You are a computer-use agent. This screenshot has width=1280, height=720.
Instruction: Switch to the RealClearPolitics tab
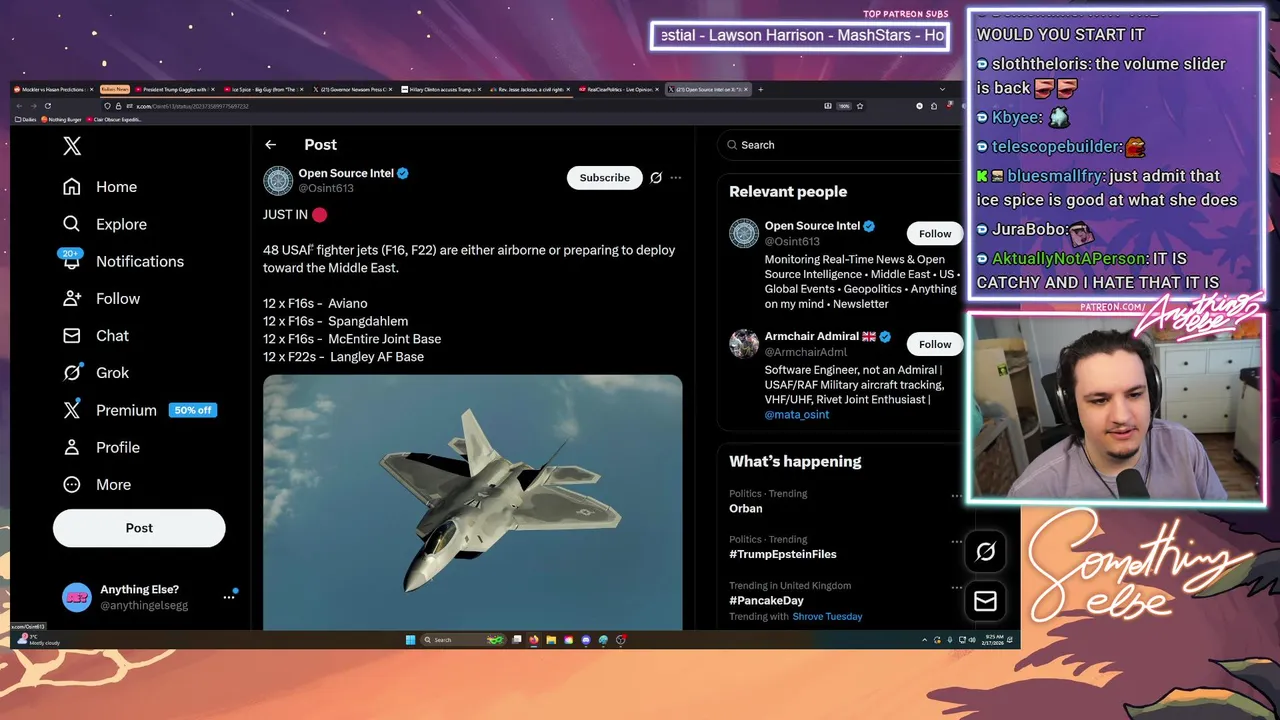[x=618, y=89]
